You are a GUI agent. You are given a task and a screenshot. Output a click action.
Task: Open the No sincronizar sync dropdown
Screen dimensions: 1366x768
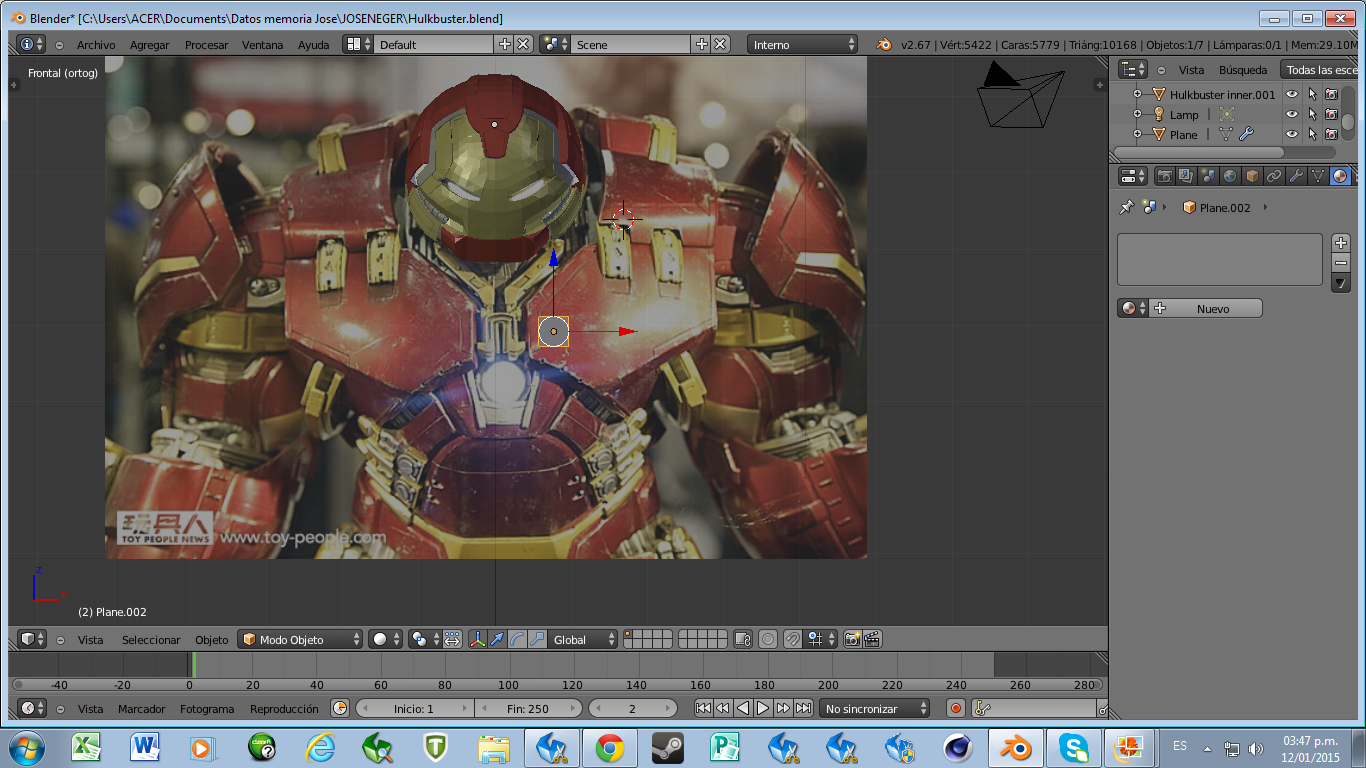874,708
